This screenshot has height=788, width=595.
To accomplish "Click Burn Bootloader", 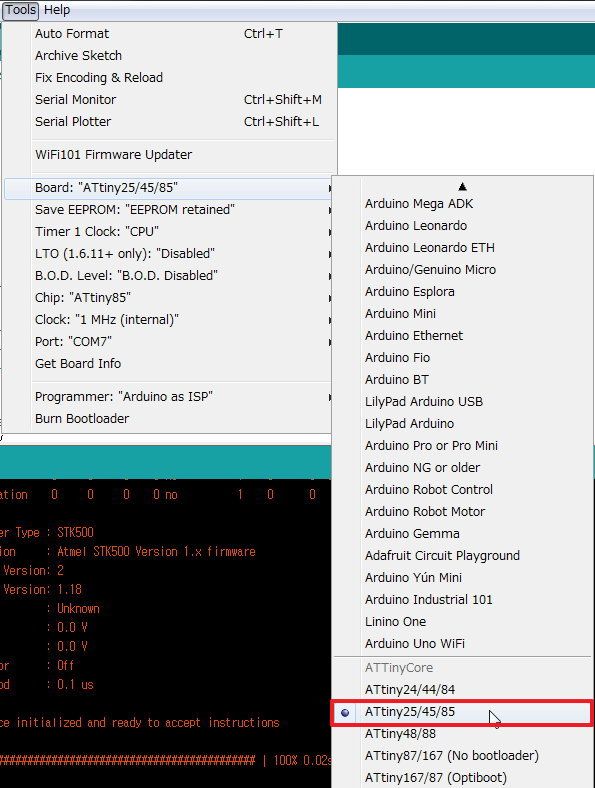I will pyautogui.click(x=169, y=419).
